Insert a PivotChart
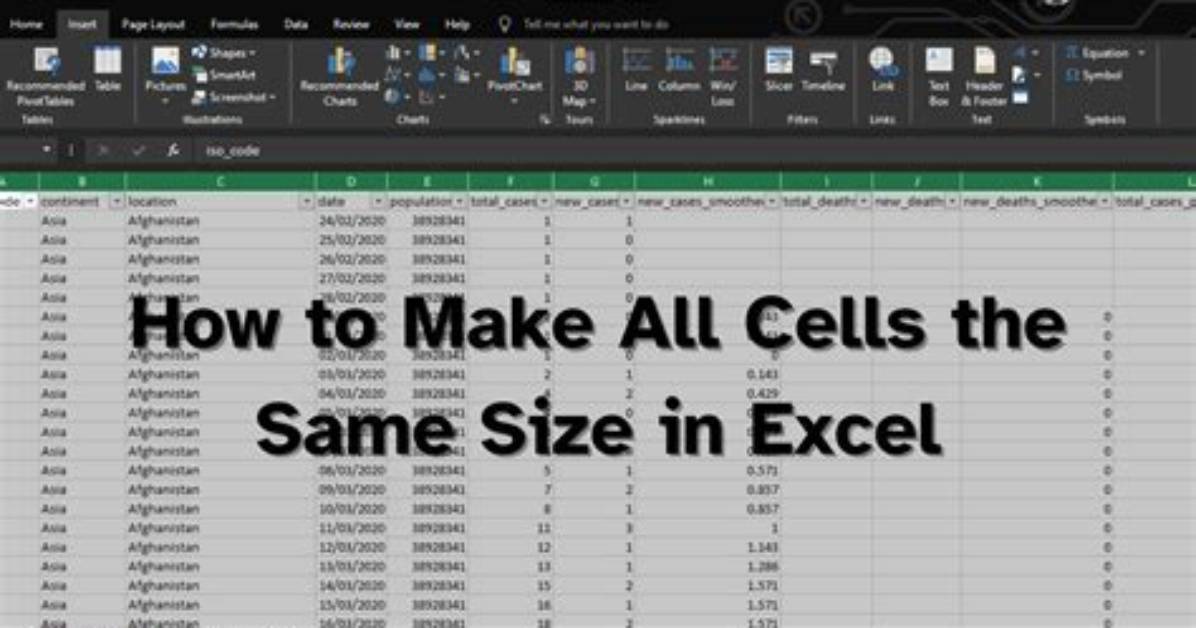 tap(515, 76)
